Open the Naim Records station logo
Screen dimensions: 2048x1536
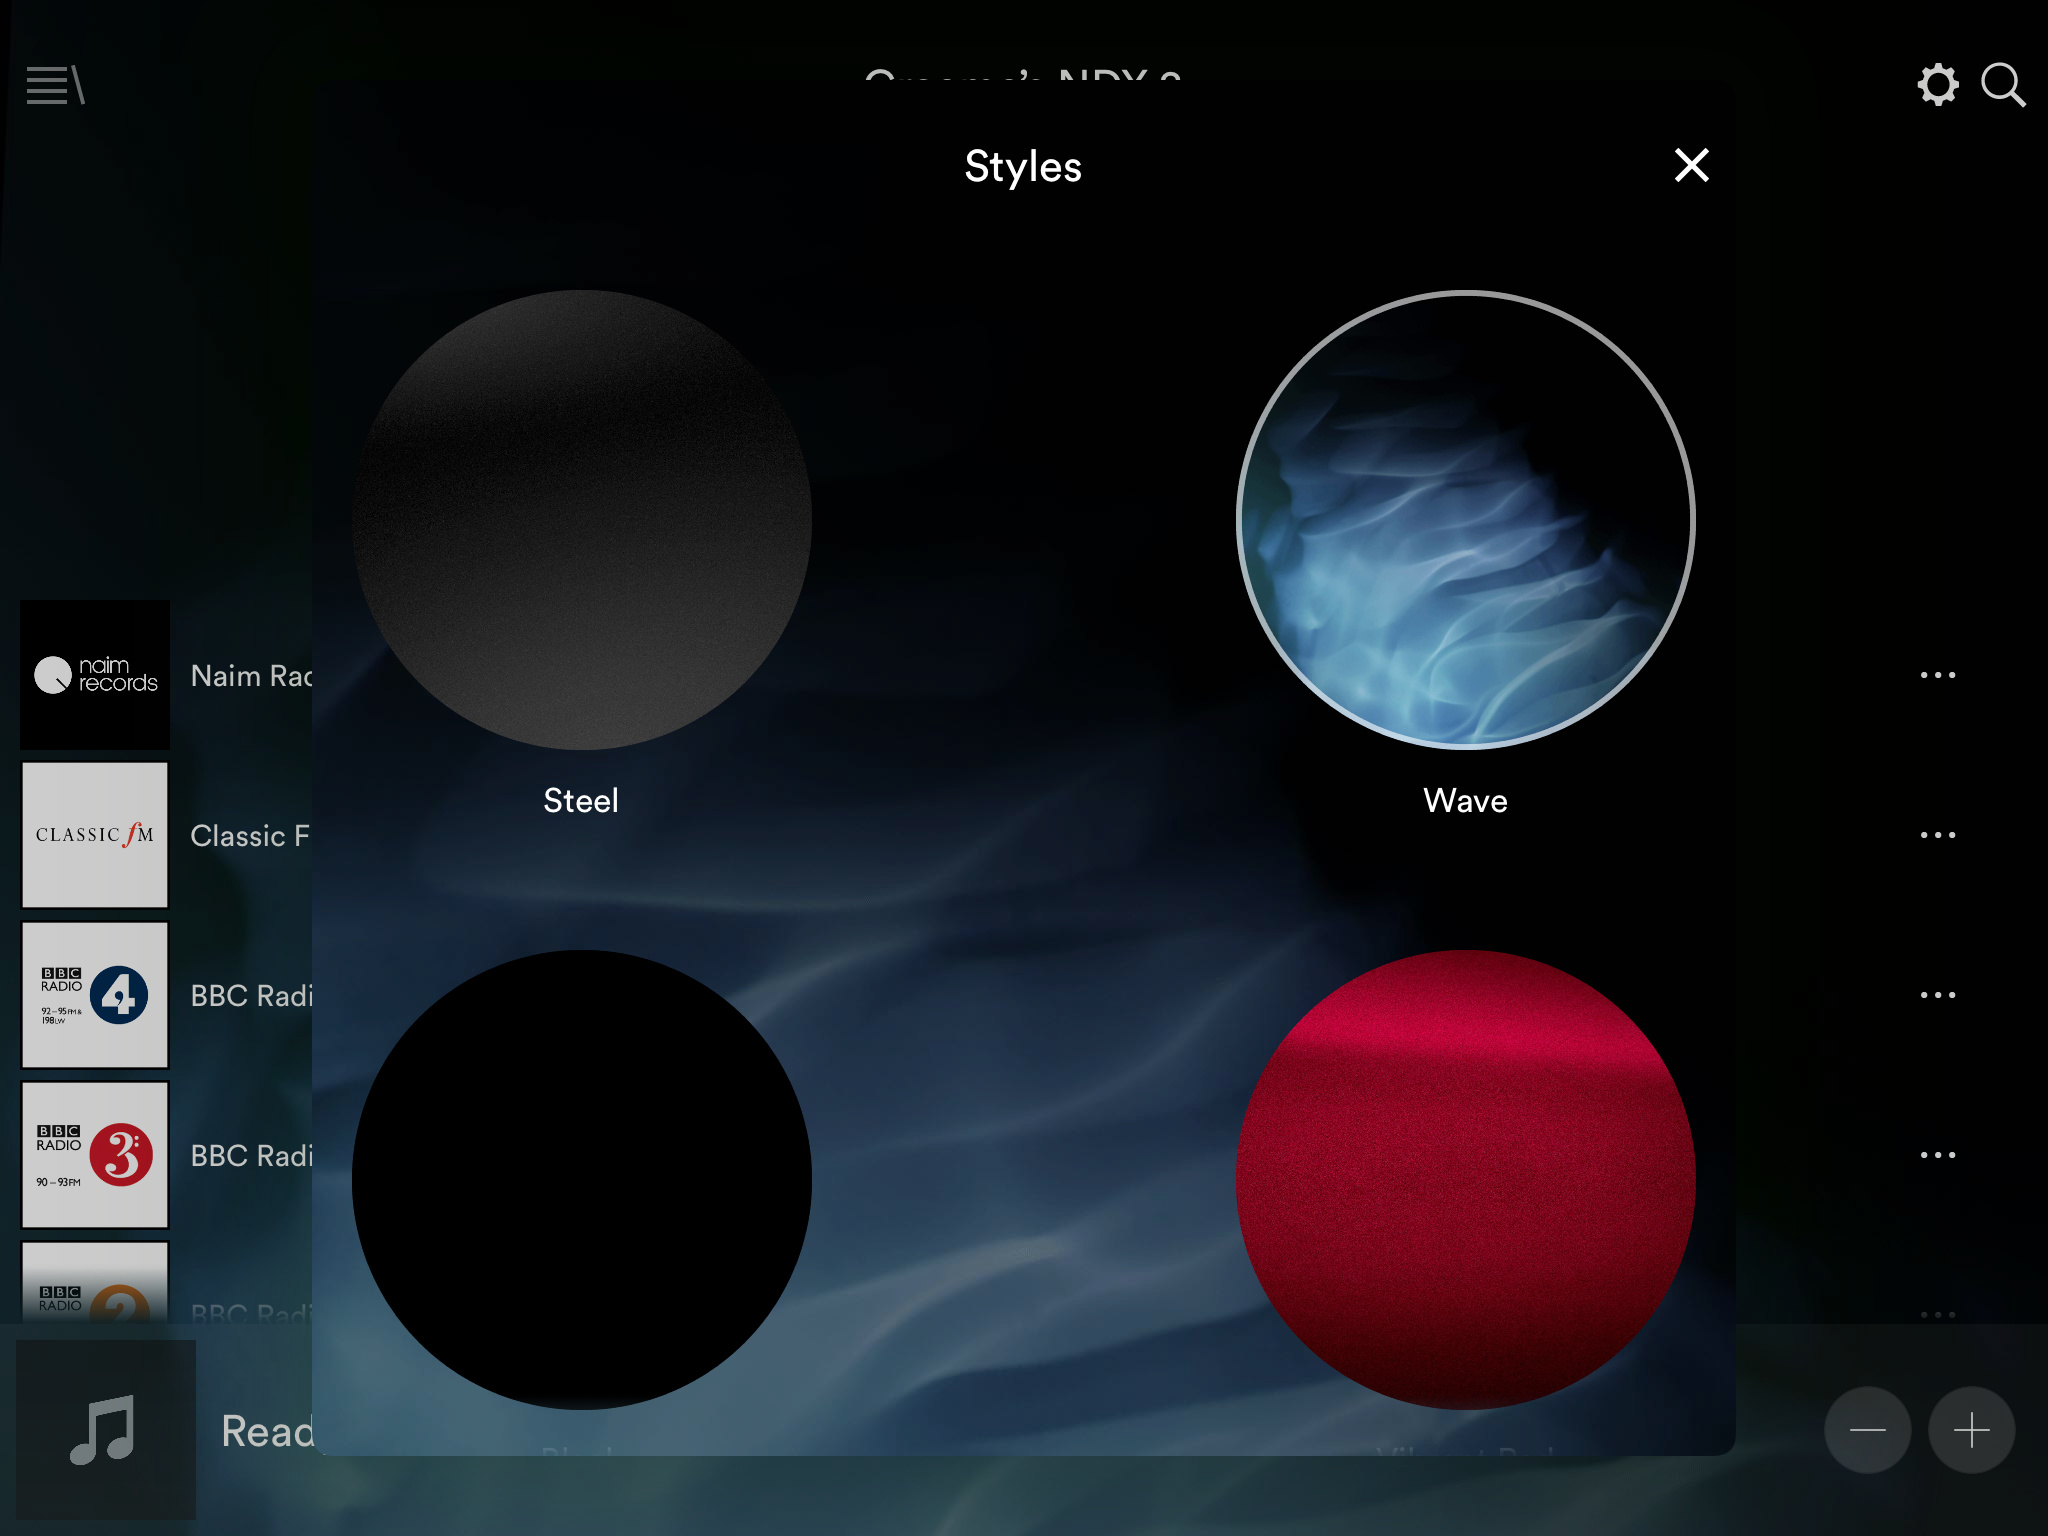tap(95, 675)
